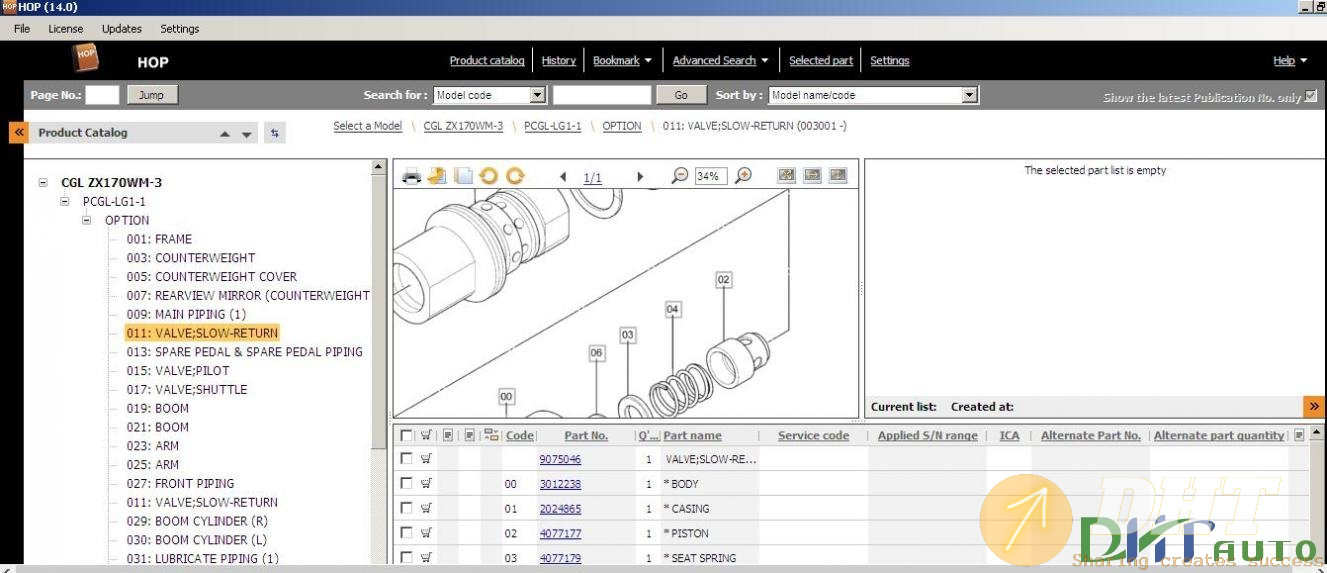Click the HOP book logo icon
1327x573 pixels.
click(86, 58)
